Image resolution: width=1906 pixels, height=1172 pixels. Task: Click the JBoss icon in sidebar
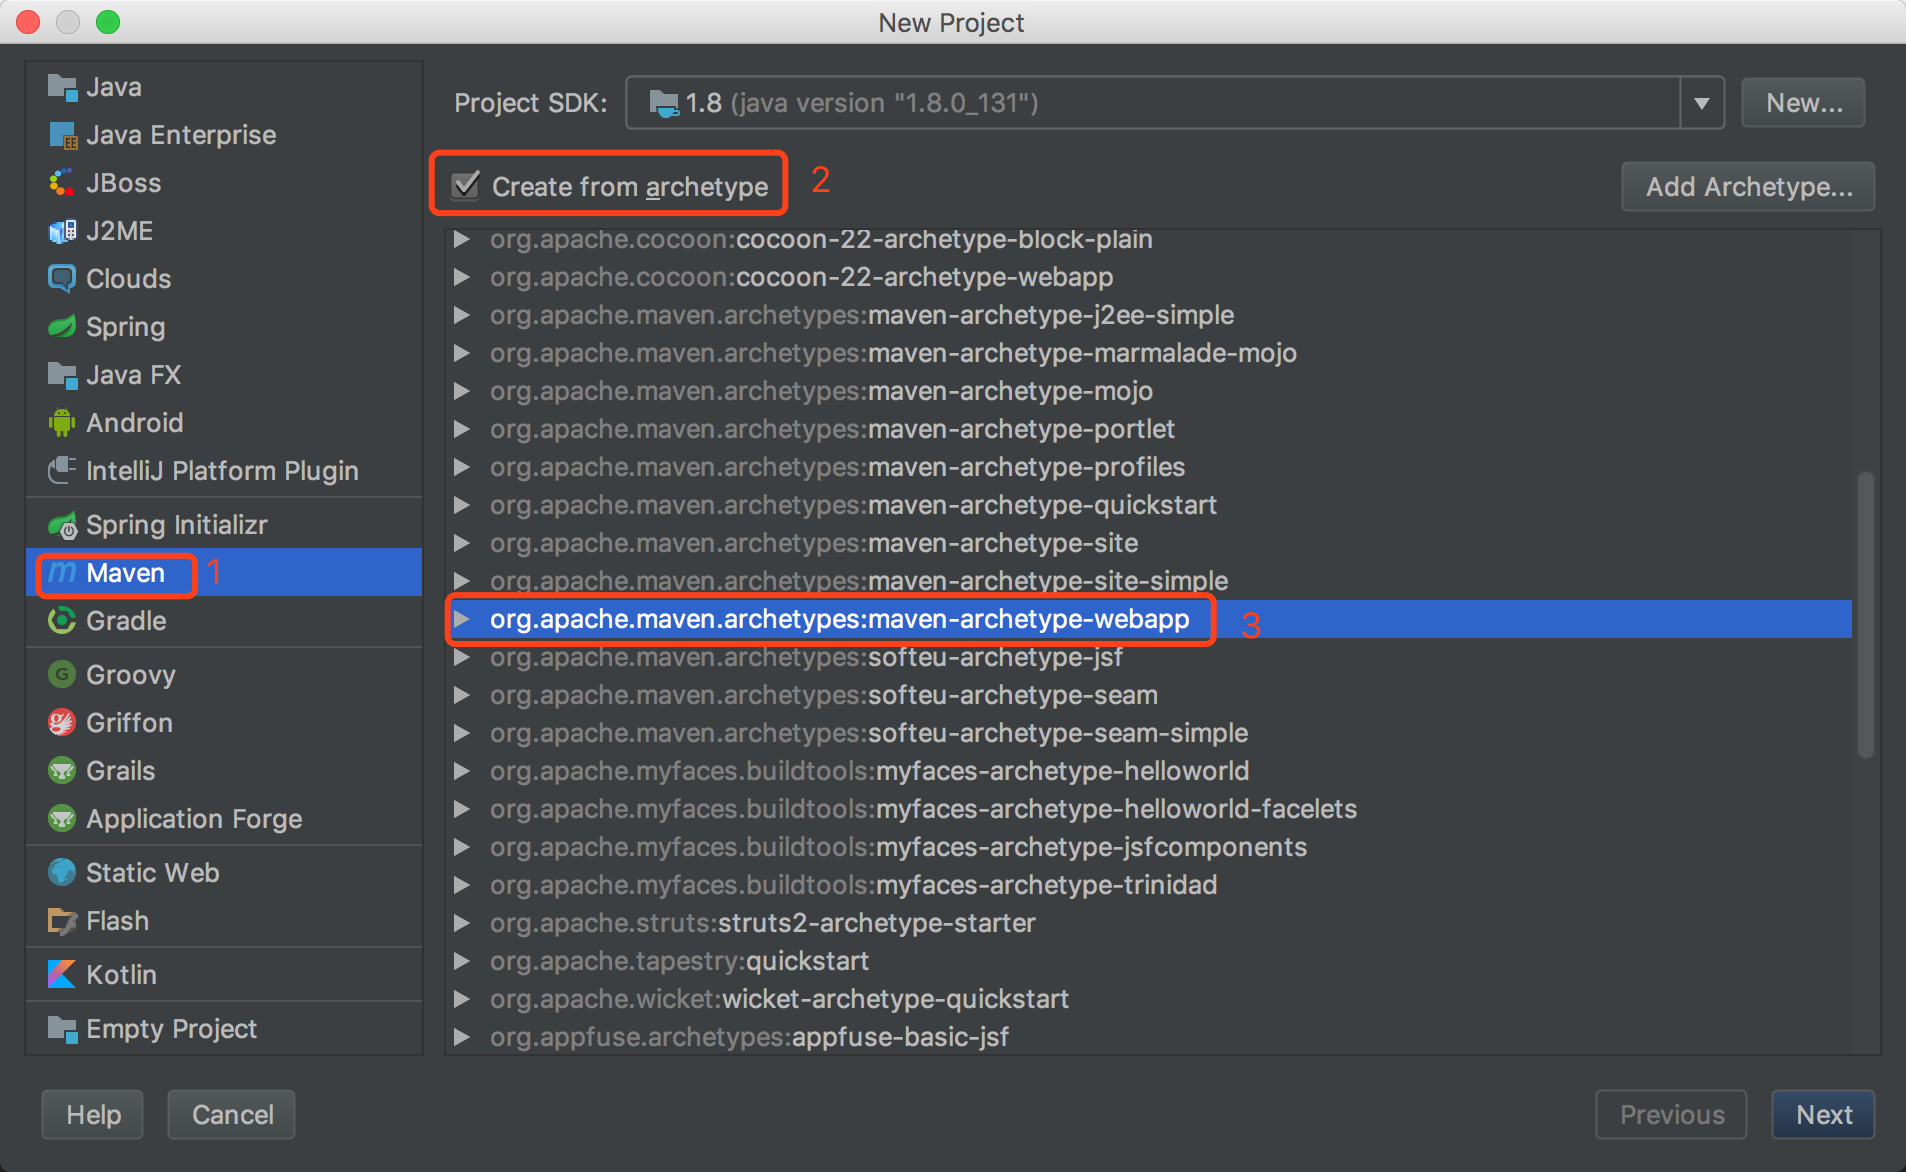(62, 183)
